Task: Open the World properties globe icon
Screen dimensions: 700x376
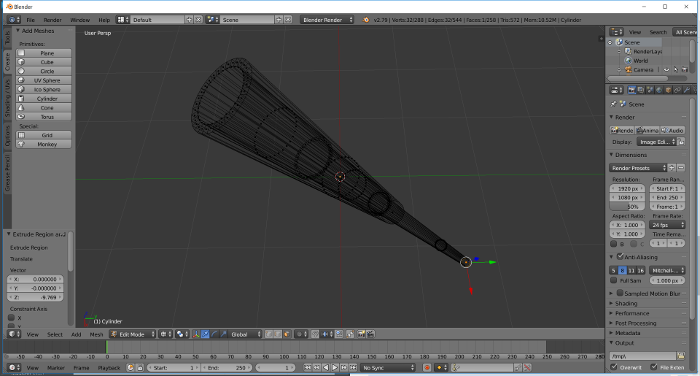Action: point(659,90)
